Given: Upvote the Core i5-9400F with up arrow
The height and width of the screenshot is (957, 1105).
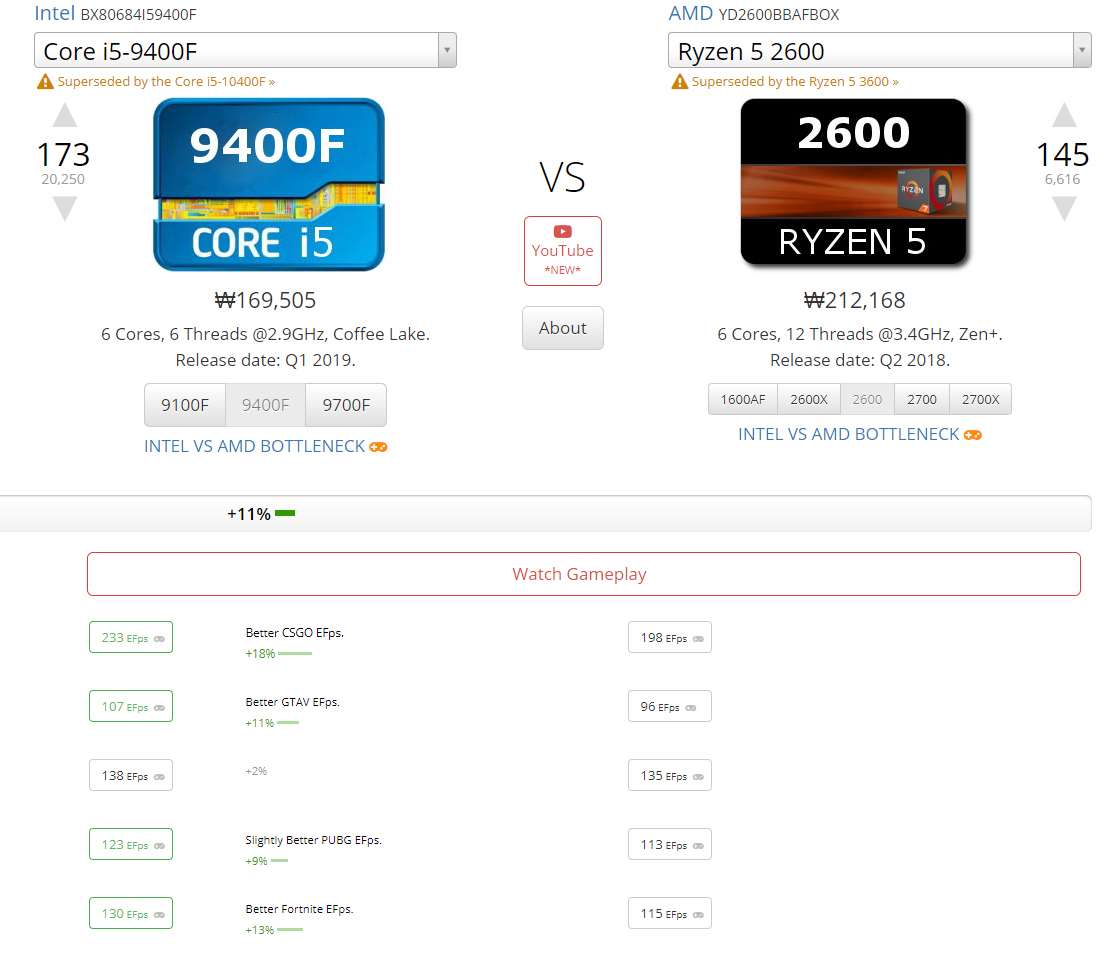Looking at the screenshot, I should tap(64, 116).
